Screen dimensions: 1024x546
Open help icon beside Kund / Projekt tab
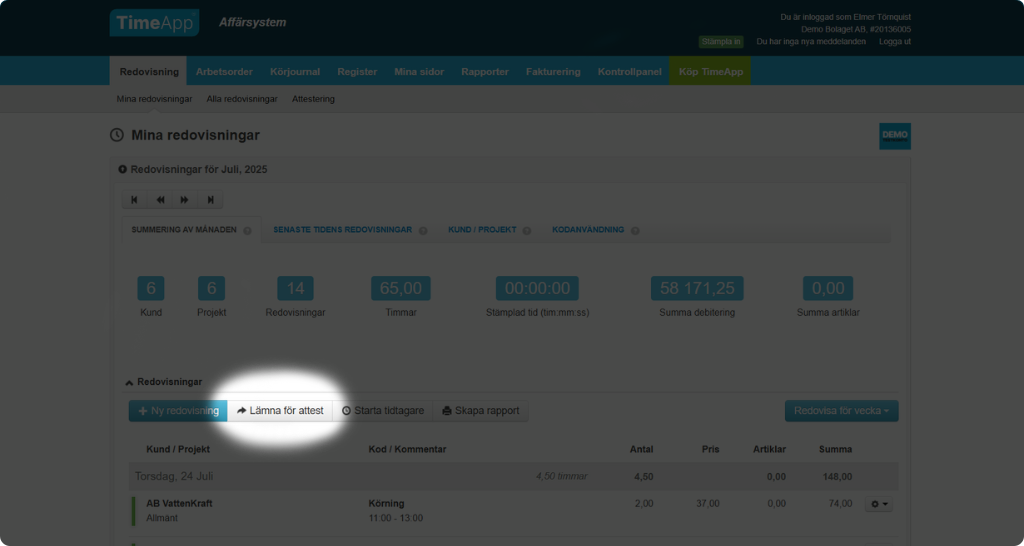tap(527, 231)
